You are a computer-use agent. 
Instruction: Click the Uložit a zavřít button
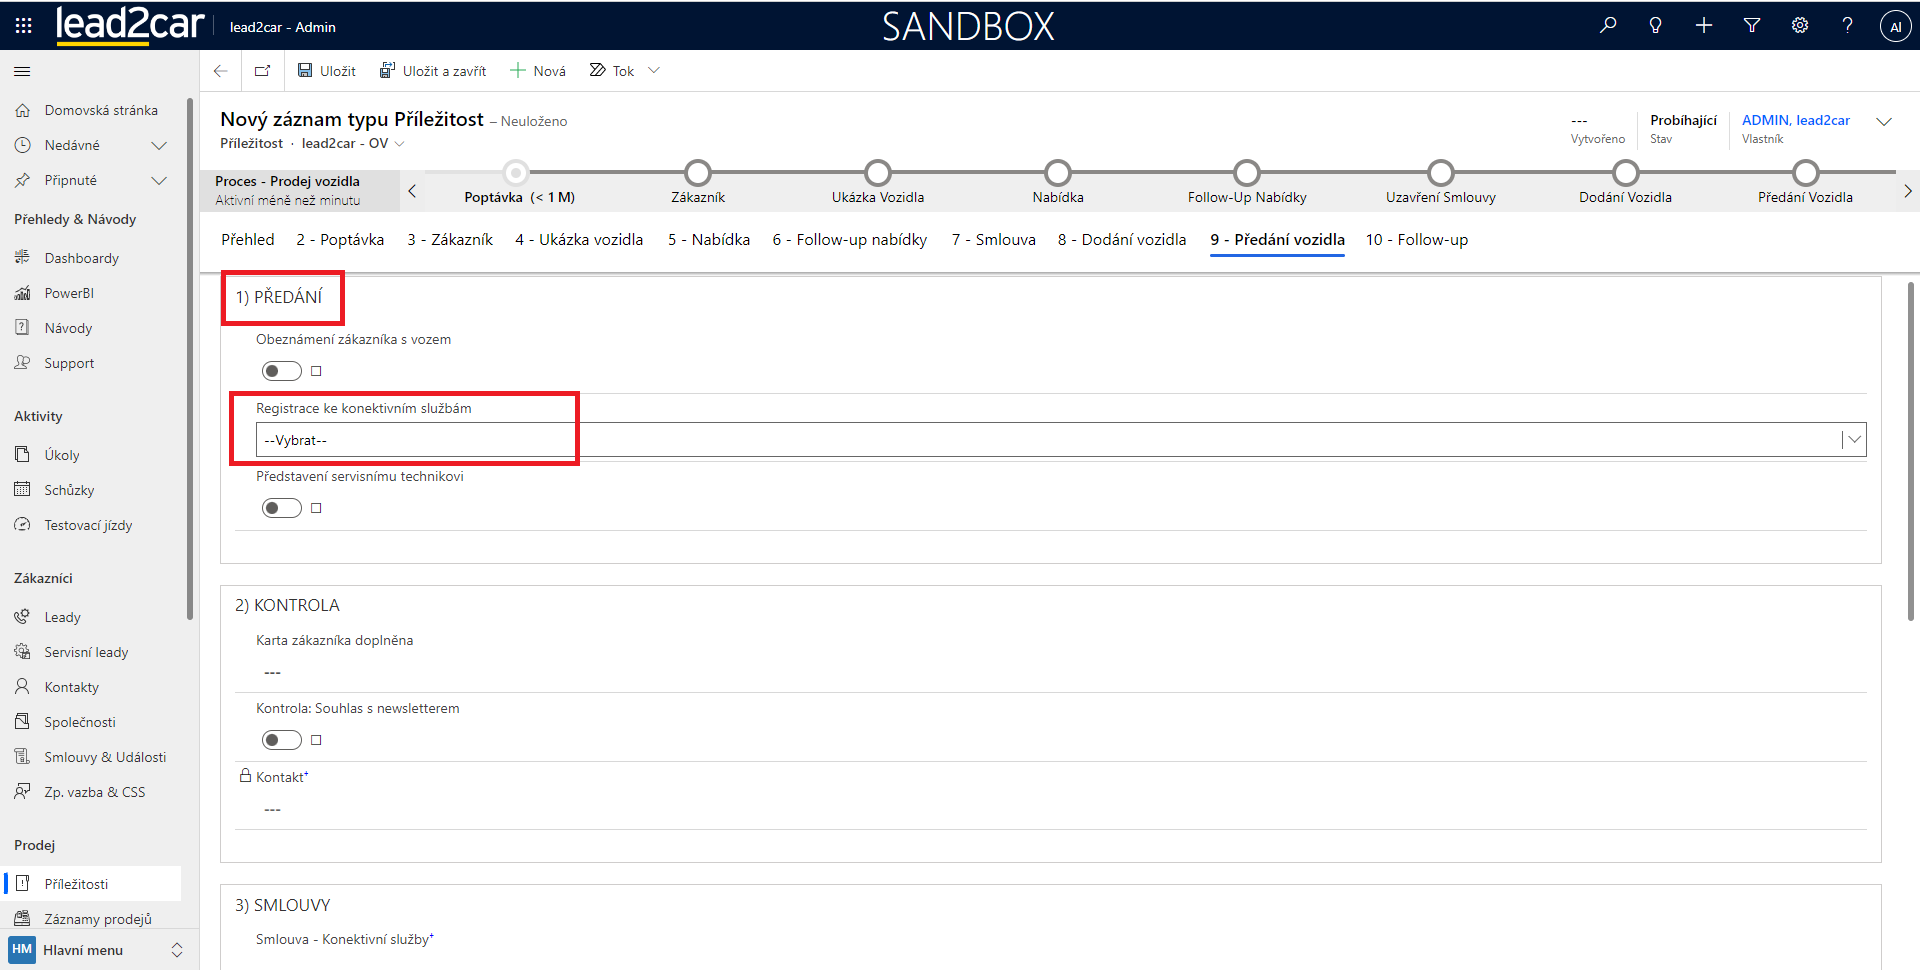[433, 71]
